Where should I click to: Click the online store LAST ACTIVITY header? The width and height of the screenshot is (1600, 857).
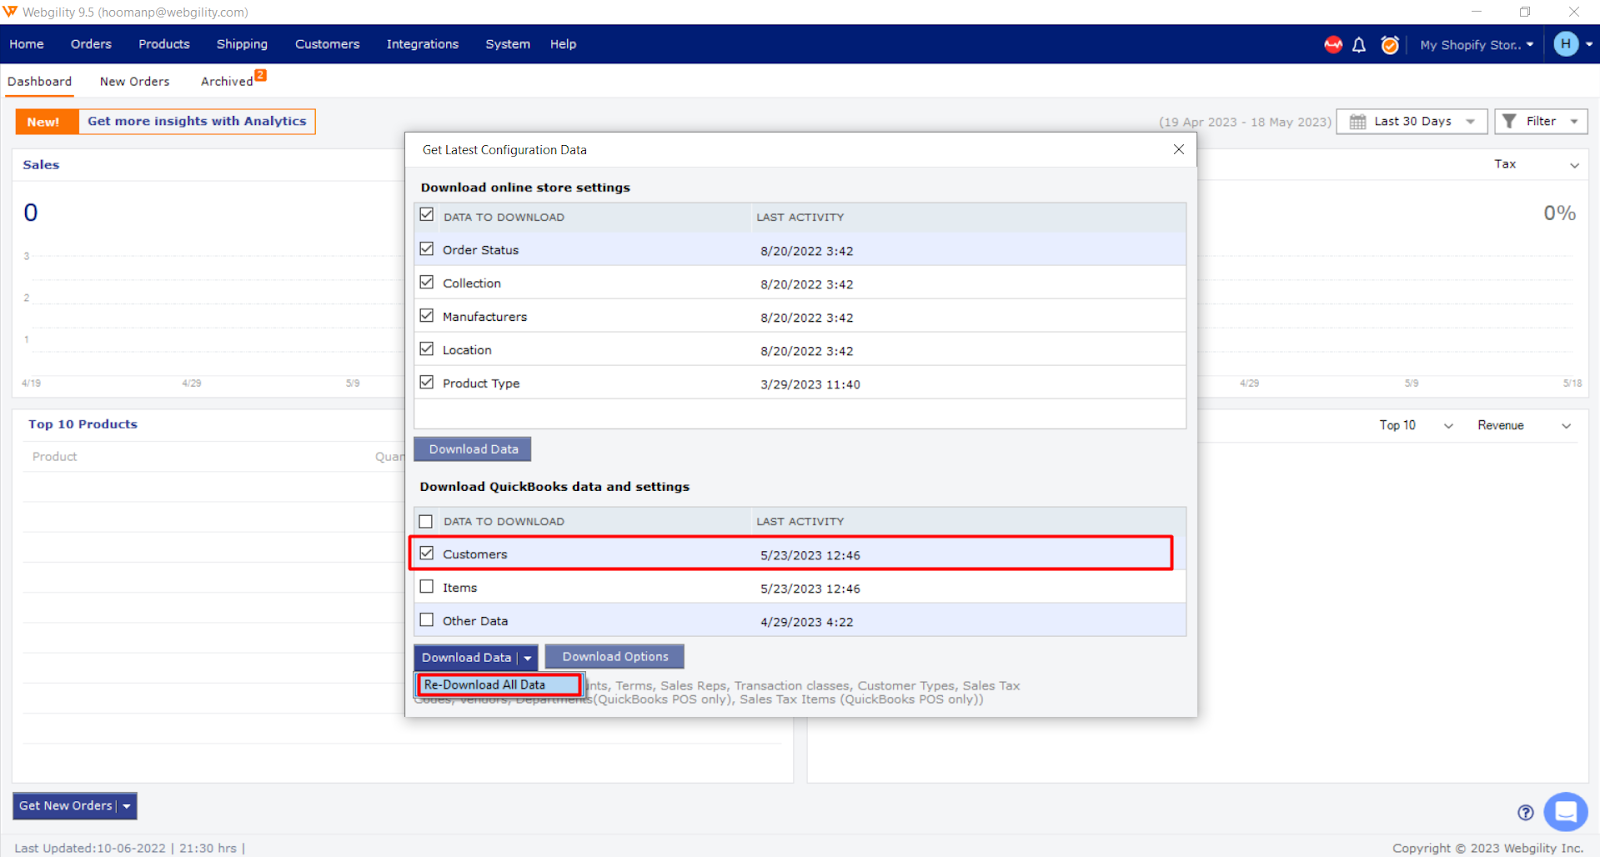(x=800, y=217)
